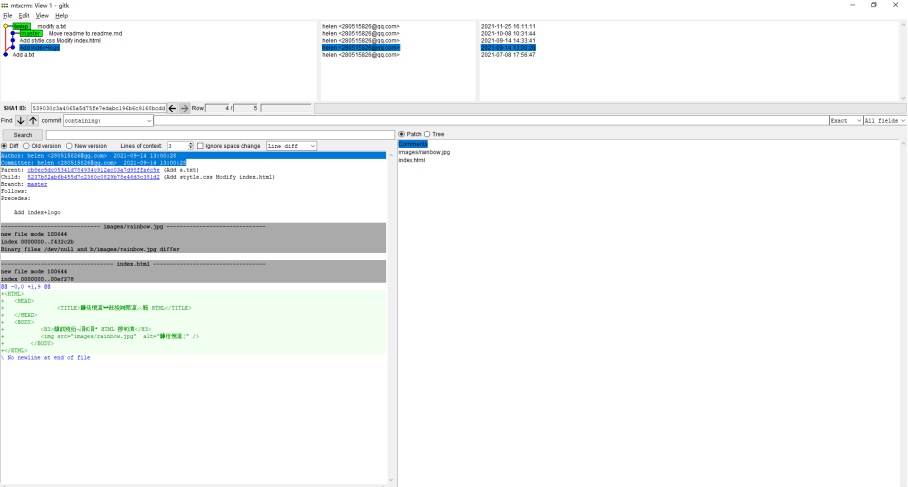The width and height of the screenshot is (908, 487).
Task: Go back with the left arrow beside SHA1 ID
Action: click(x=173, y=108)
